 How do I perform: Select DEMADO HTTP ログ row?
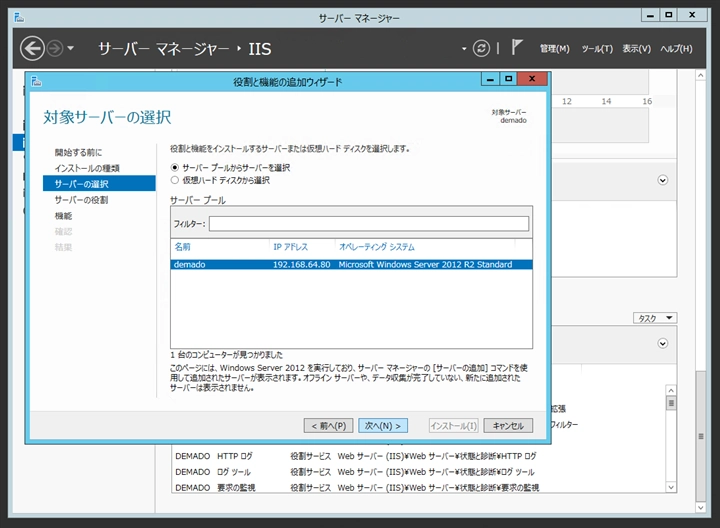419,456
